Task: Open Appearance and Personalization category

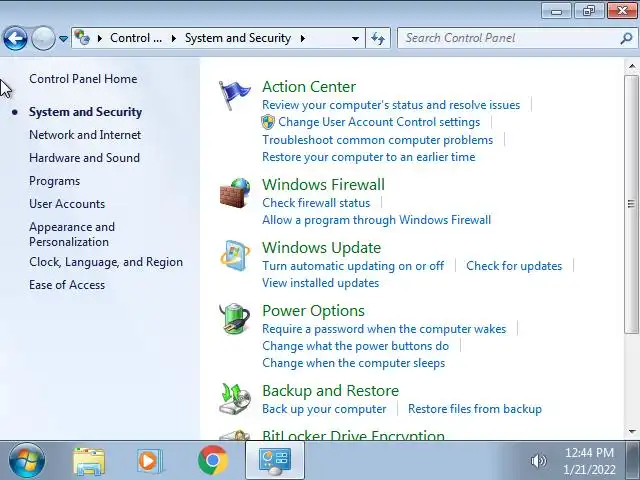Action: 72,234
